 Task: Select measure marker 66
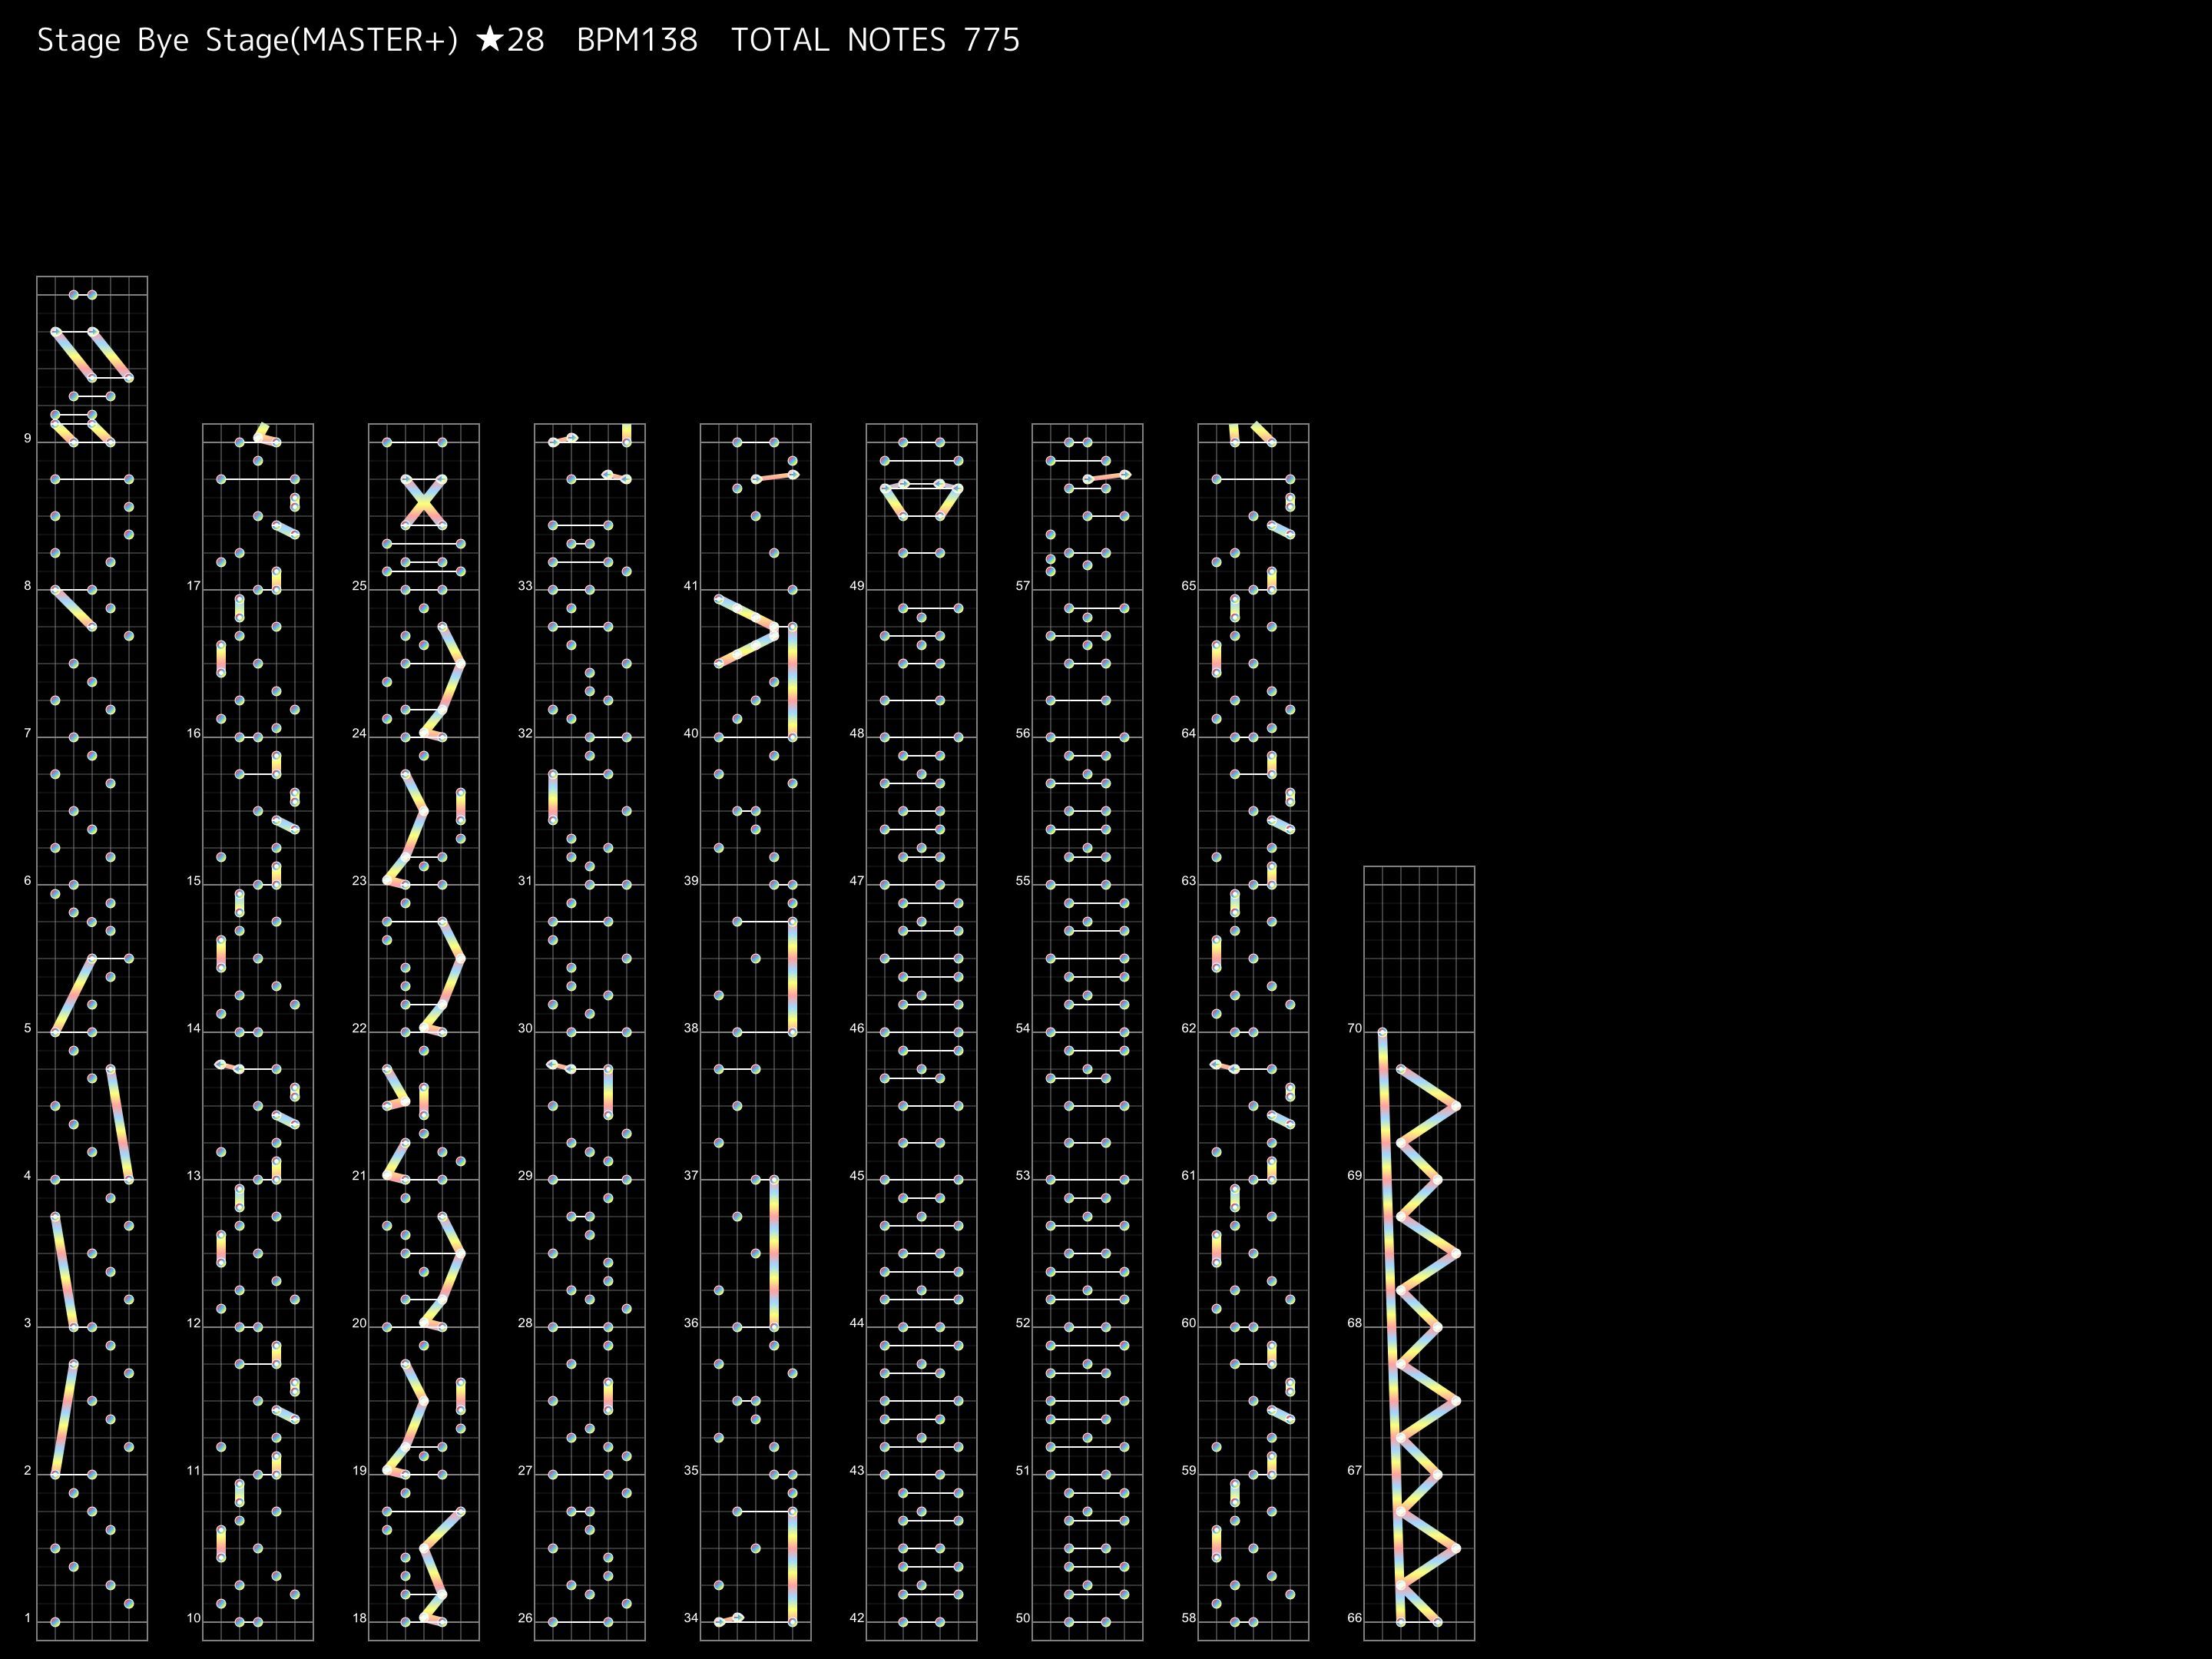[1354, 1618]
